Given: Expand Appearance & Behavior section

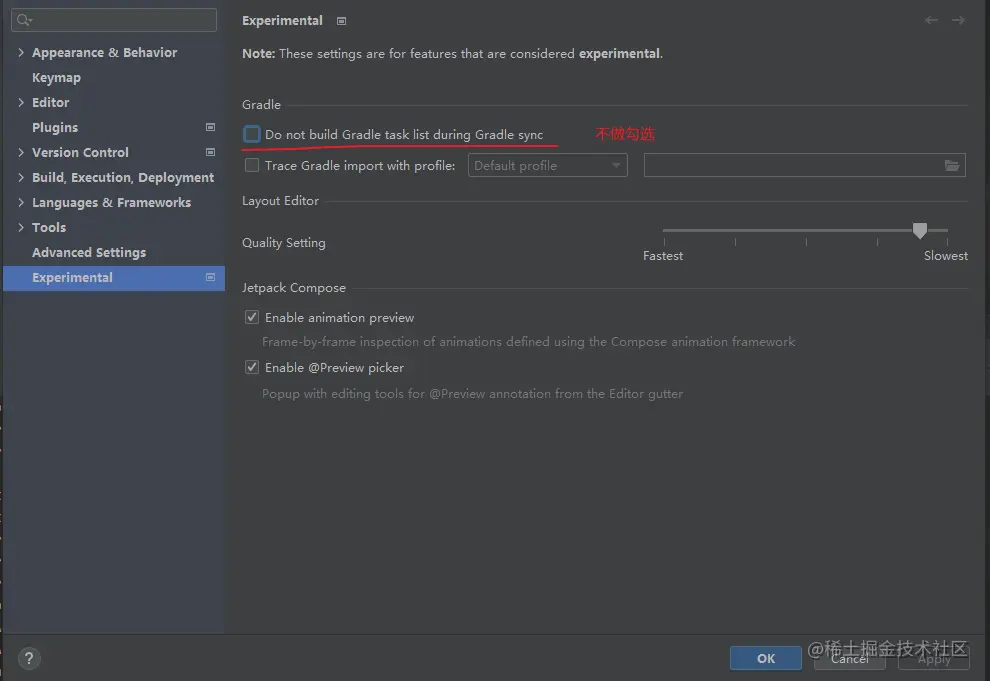Looking at the screenshot, I should tap(21, 52).
